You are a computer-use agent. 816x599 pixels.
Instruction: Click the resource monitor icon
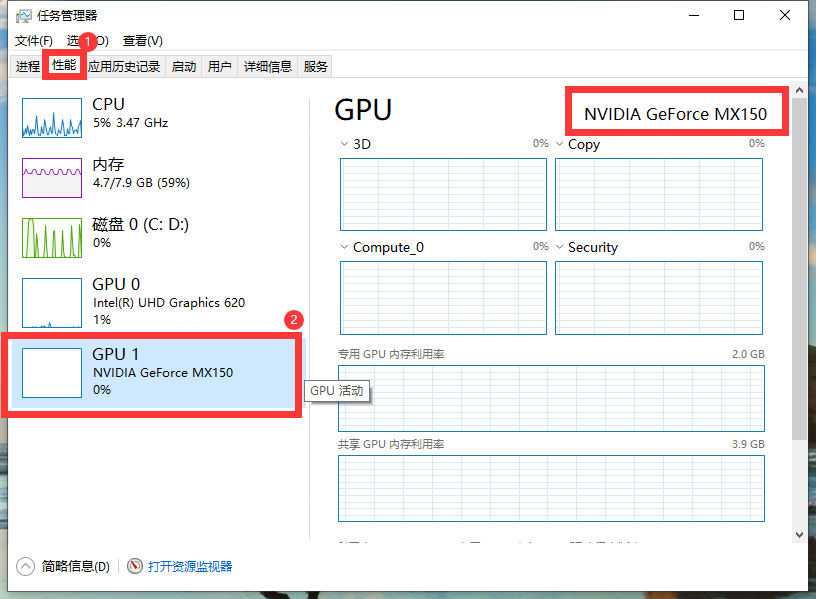pyautogui.click(x=135, y=566)
